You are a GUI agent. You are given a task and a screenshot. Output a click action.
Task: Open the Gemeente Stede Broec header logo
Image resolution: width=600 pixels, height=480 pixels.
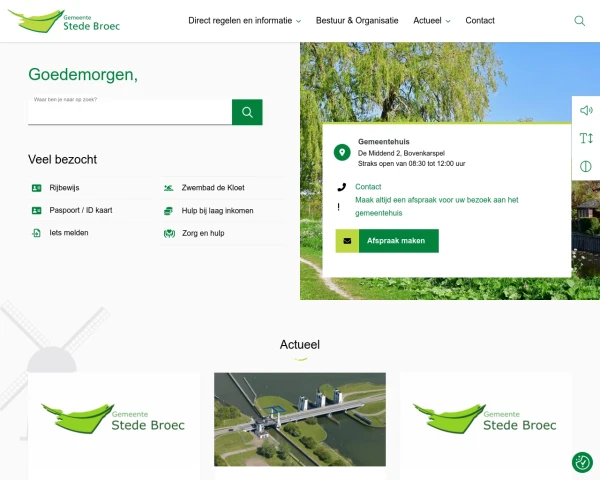[x=64, y=21]
